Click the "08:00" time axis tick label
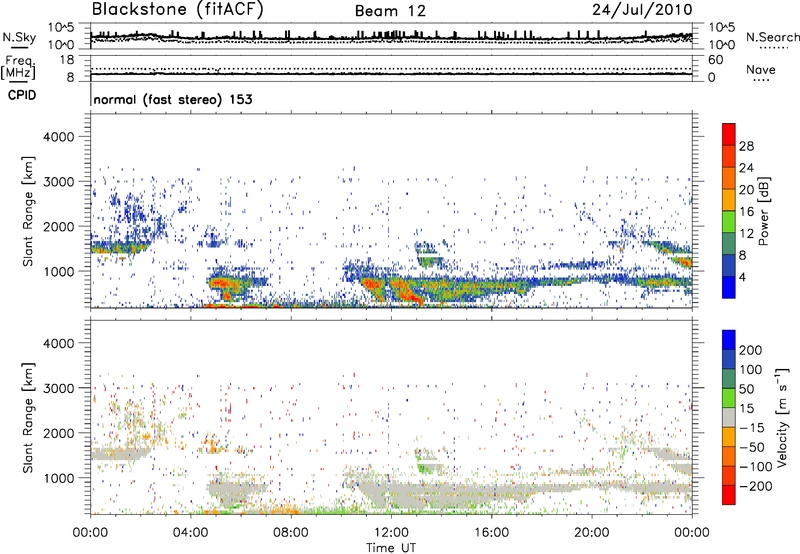The width and height of the screenshot is (800, 554). point(291,533)
